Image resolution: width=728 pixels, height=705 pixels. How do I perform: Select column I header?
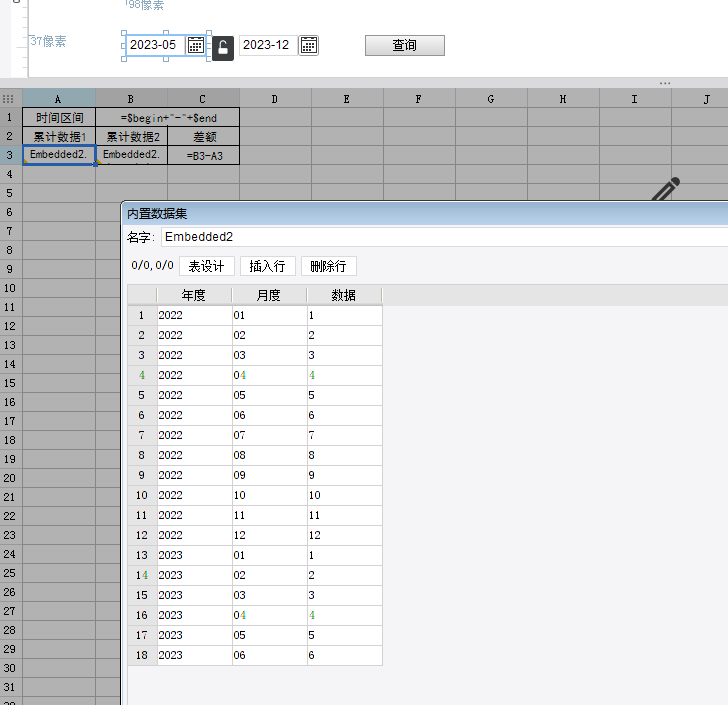tap(635, 99)
